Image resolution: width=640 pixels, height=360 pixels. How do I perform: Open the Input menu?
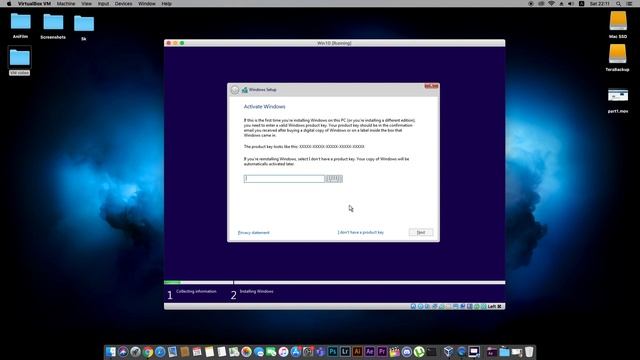click(x=103, y=4)
